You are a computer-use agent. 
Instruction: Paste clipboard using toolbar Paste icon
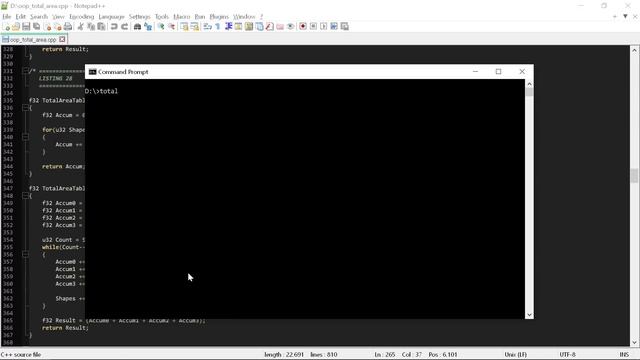pyautogui.click(x=101, y=27)
